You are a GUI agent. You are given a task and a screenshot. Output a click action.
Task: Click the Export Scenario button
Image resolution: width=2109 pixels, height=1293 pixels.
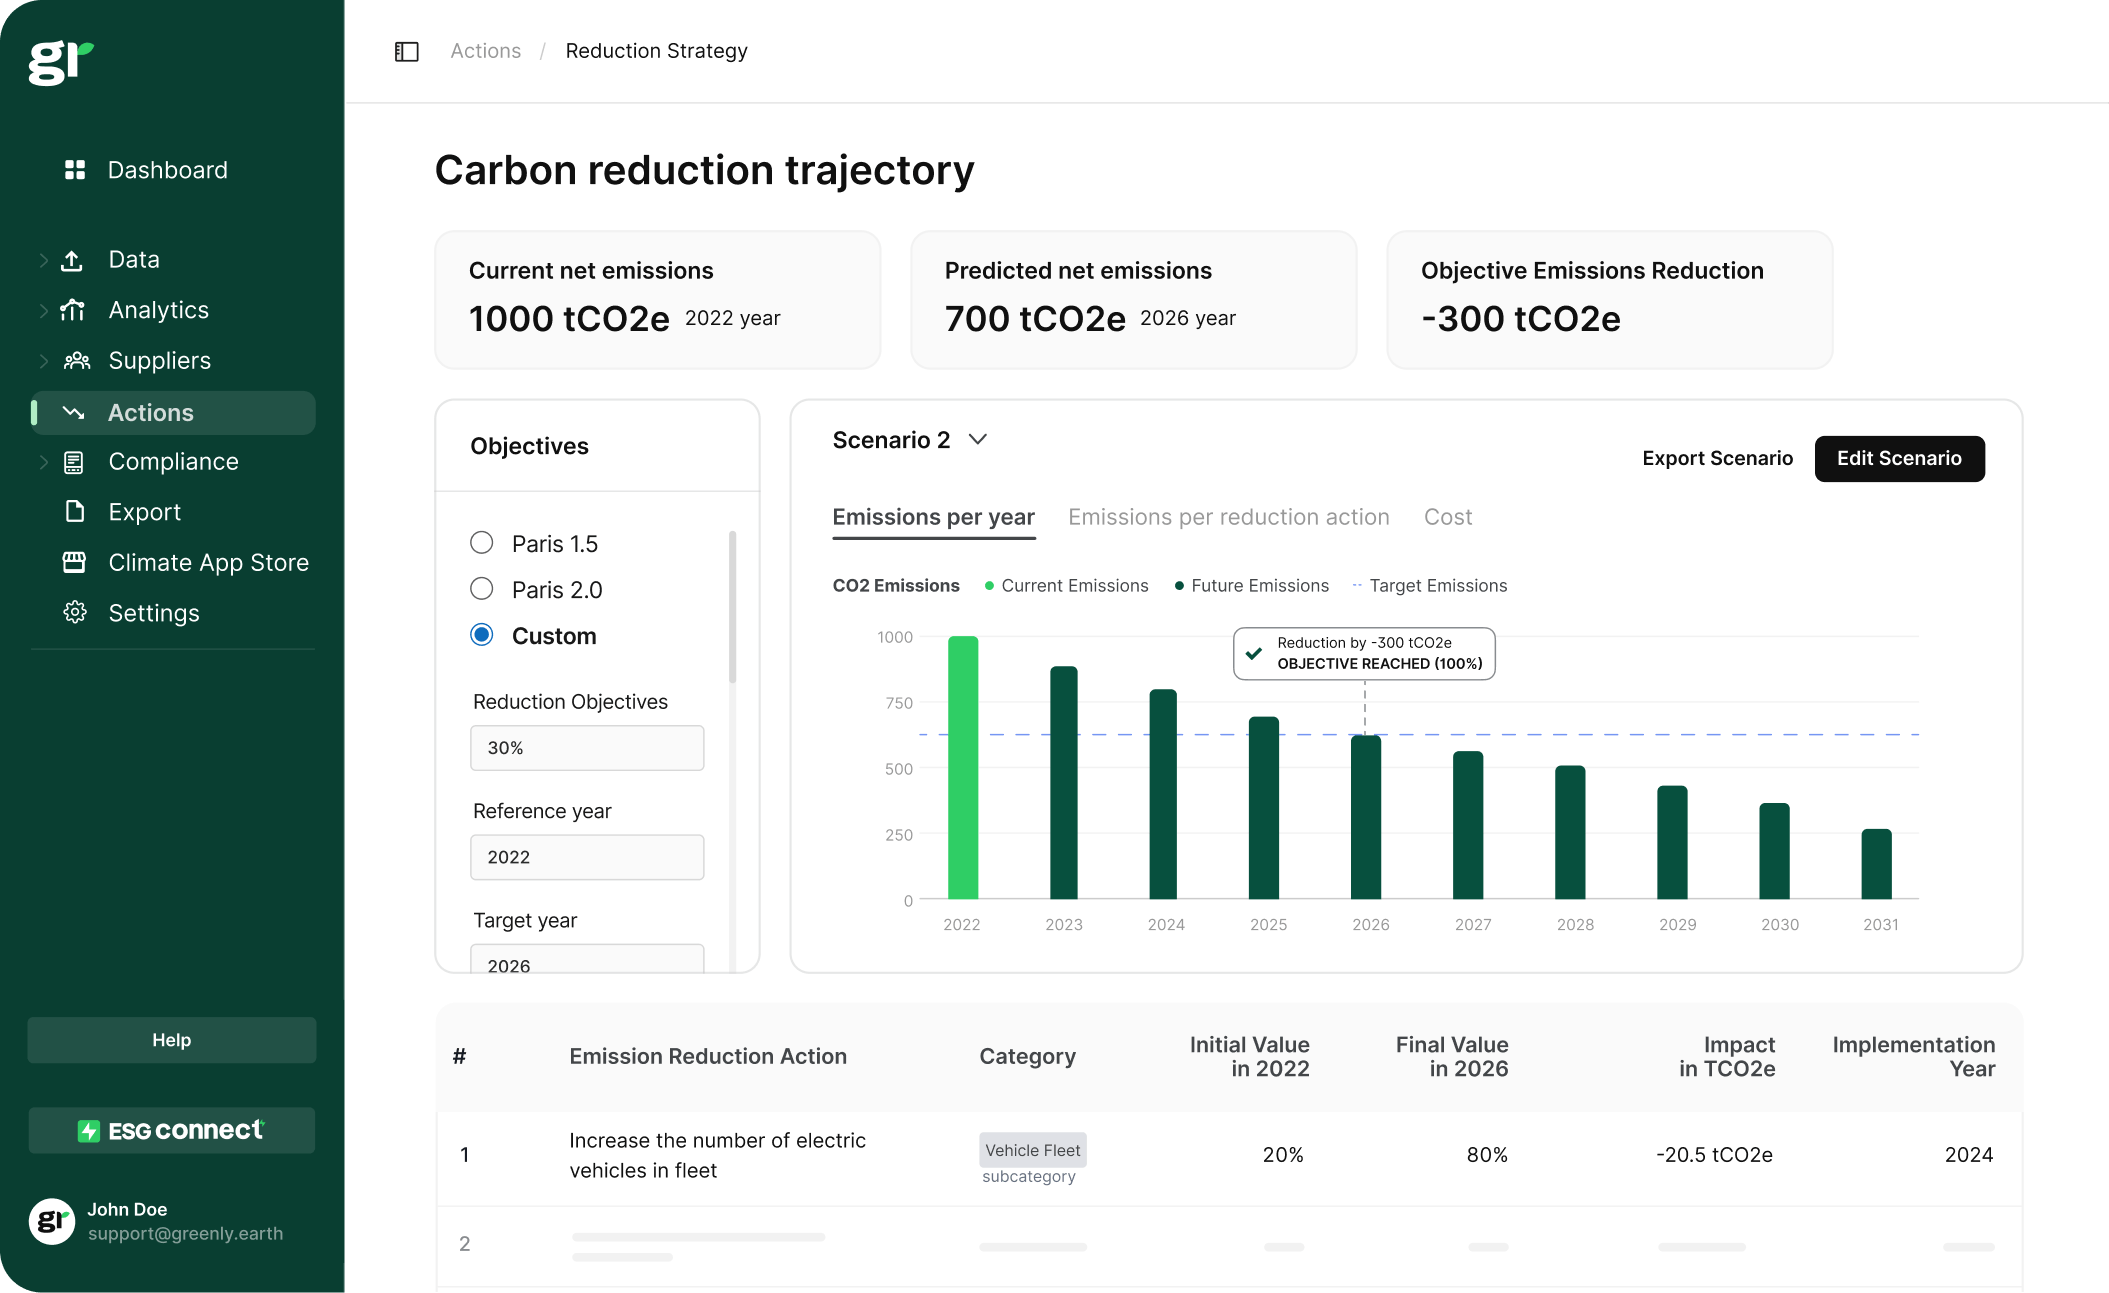1717,457
